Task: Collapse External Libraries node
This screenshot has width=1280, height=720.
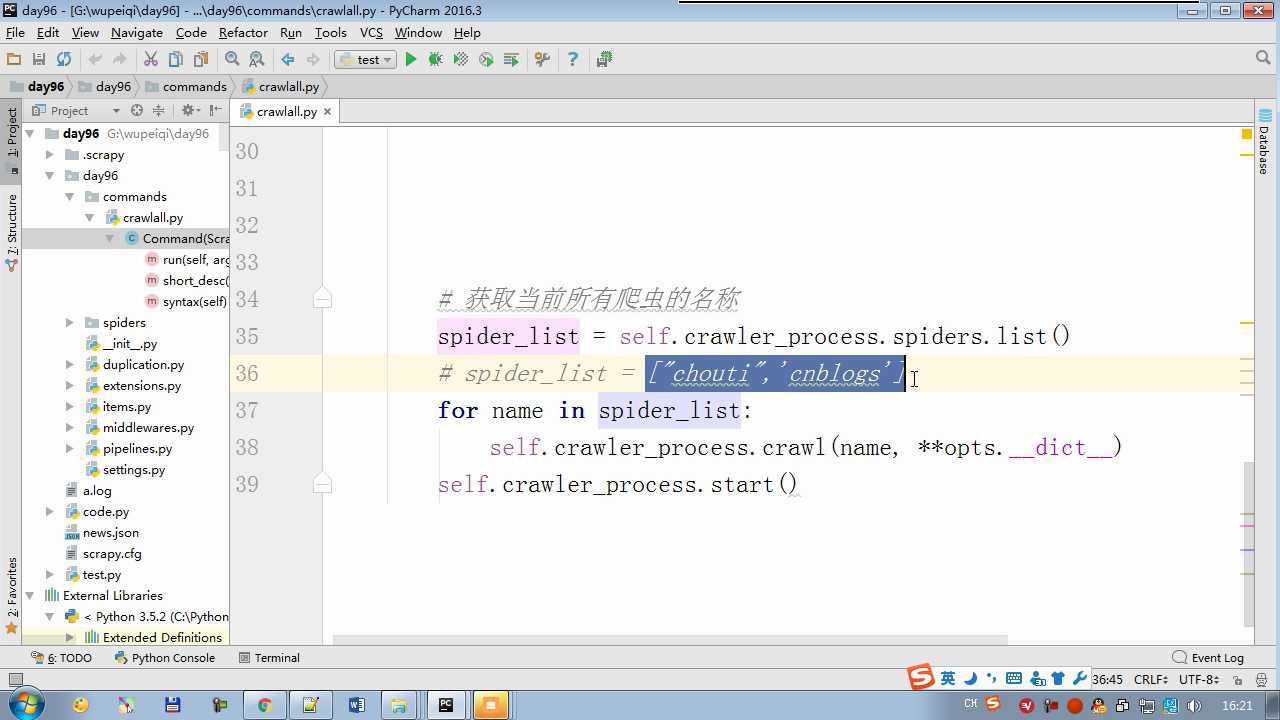Action: (30, 596)
